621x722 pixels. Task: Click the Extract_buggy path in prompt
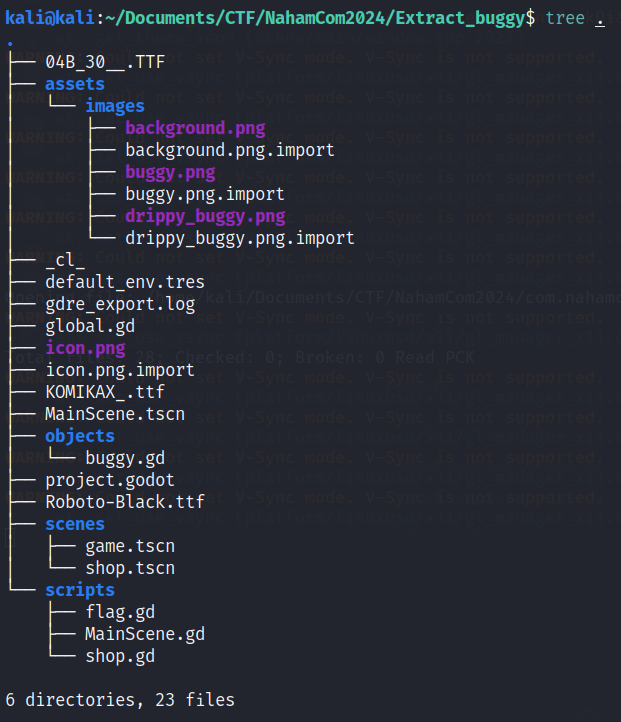460,18
